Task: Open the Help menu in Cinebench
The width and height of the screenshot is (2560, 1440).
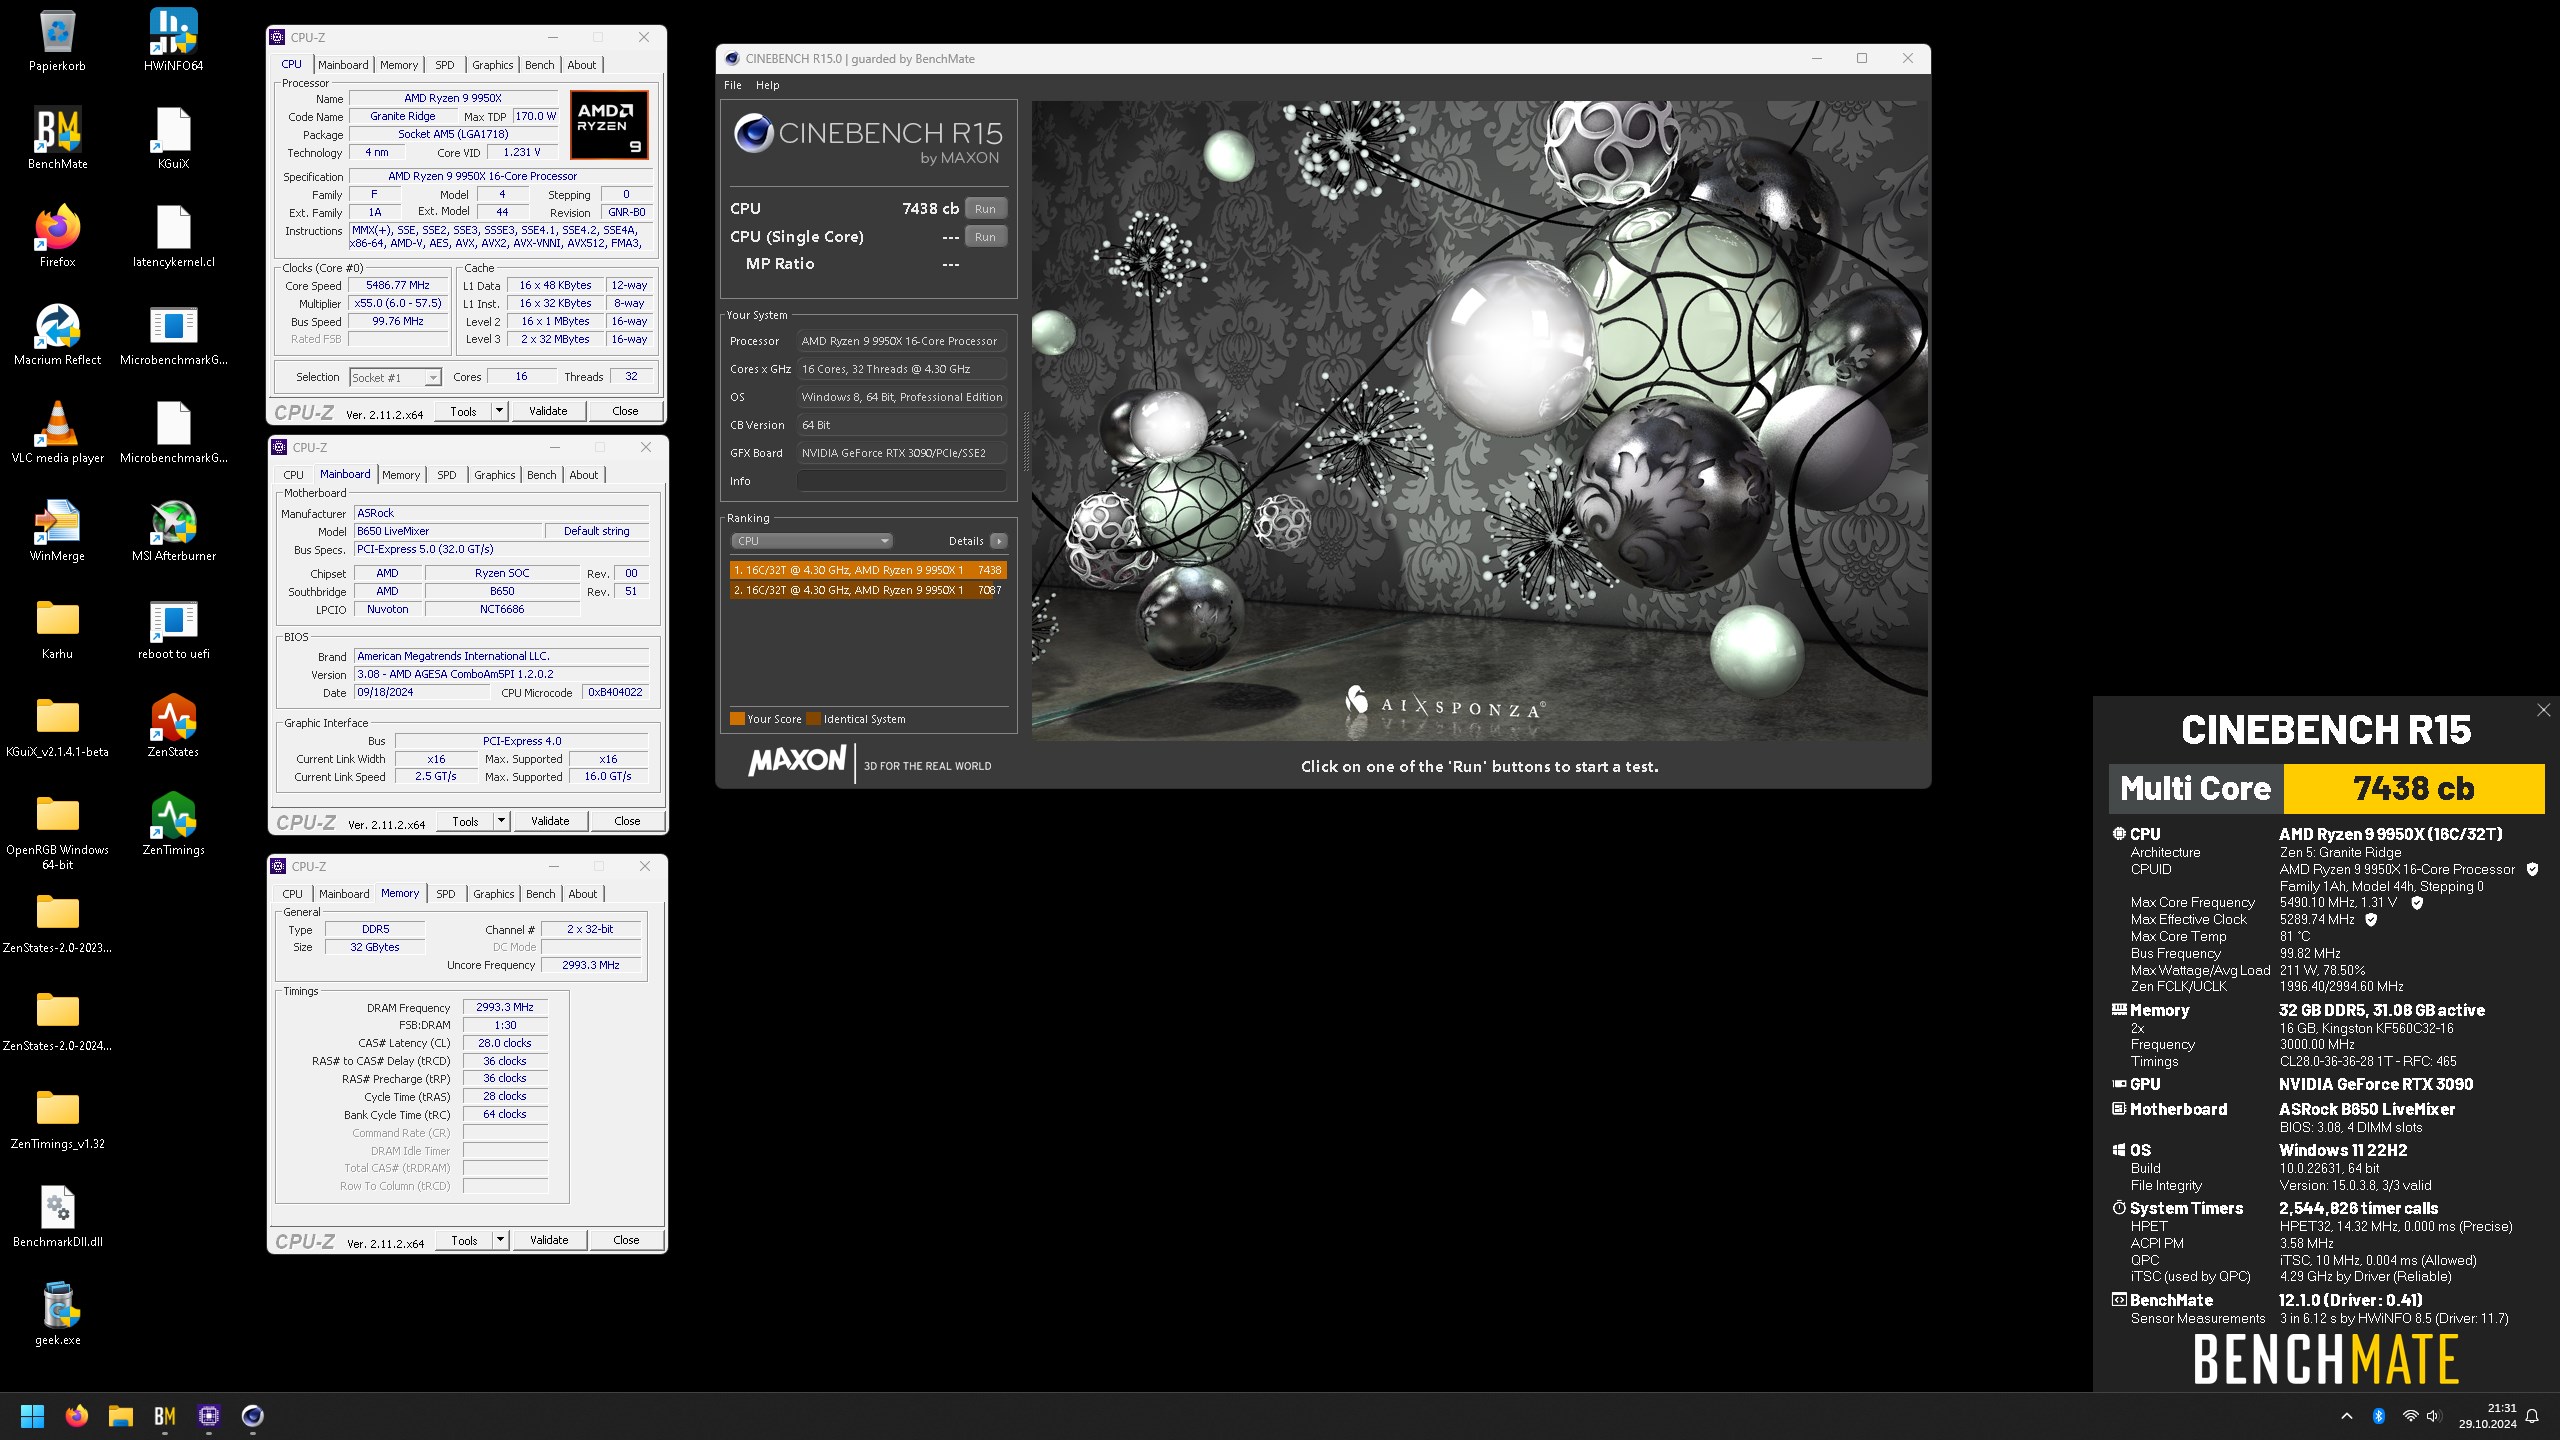Action: coord(767,85)
